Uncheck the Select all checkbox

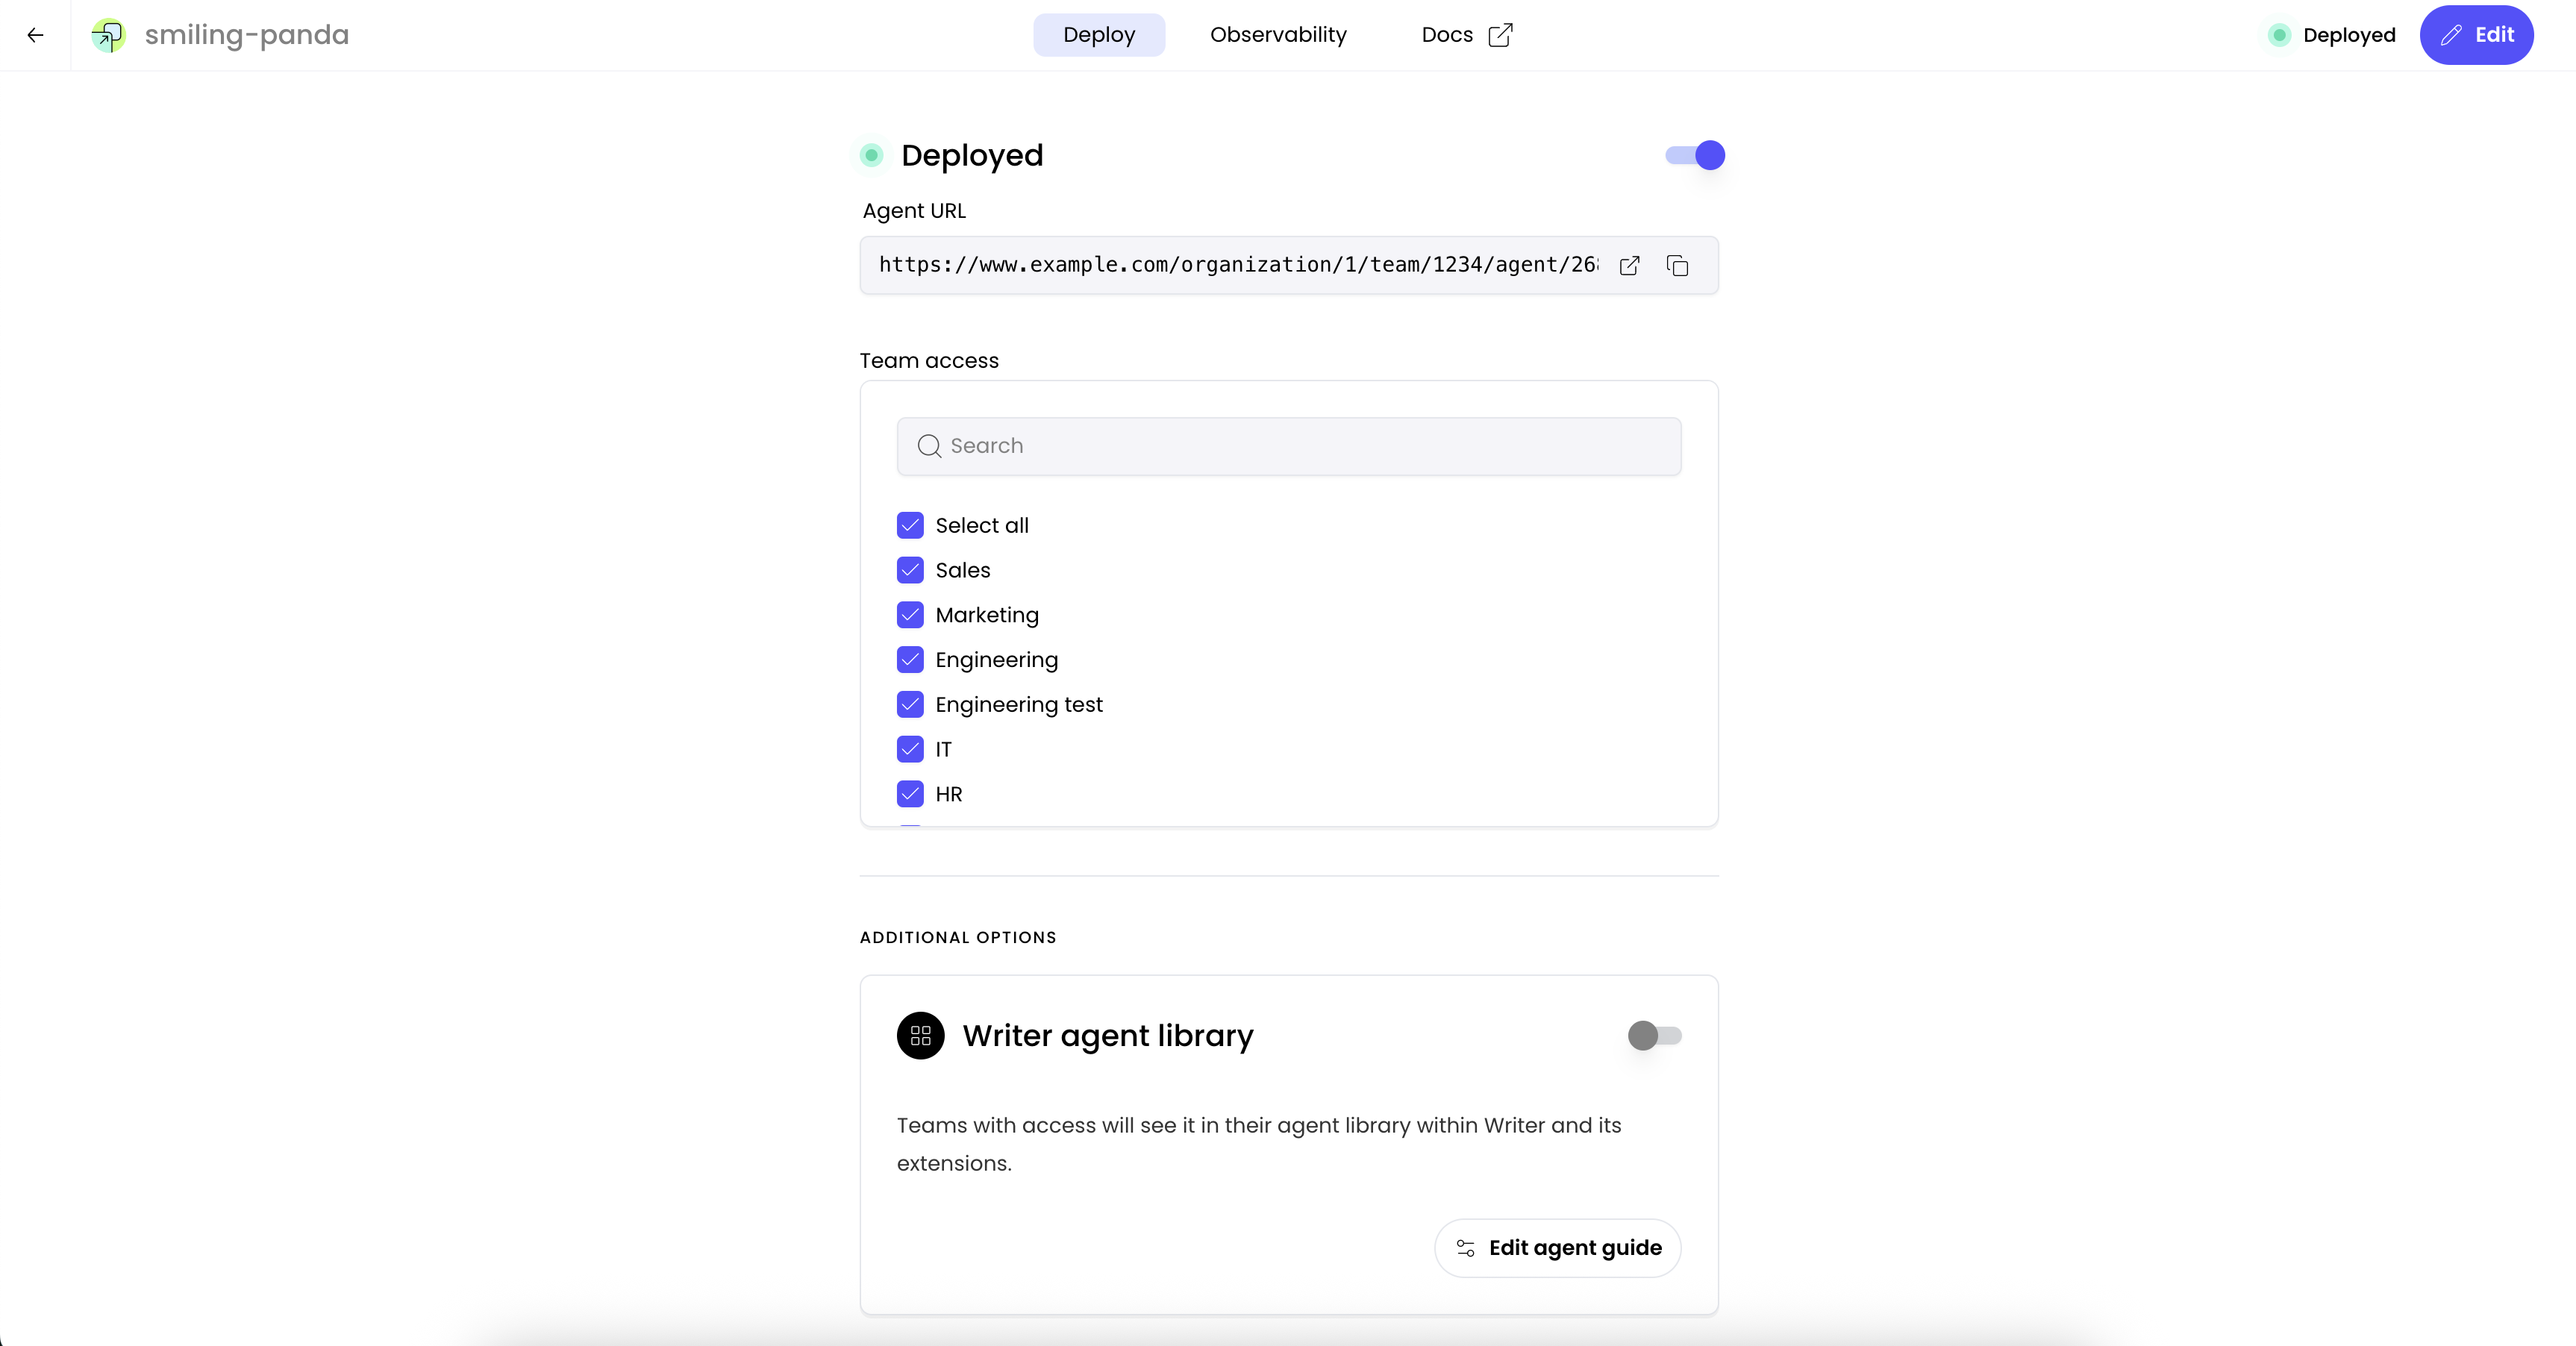coord(910,525)
